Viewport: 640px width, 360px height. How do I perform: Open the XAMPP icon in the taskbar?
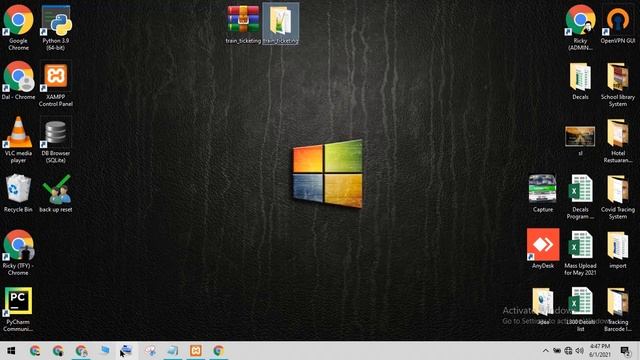point(196,351)
